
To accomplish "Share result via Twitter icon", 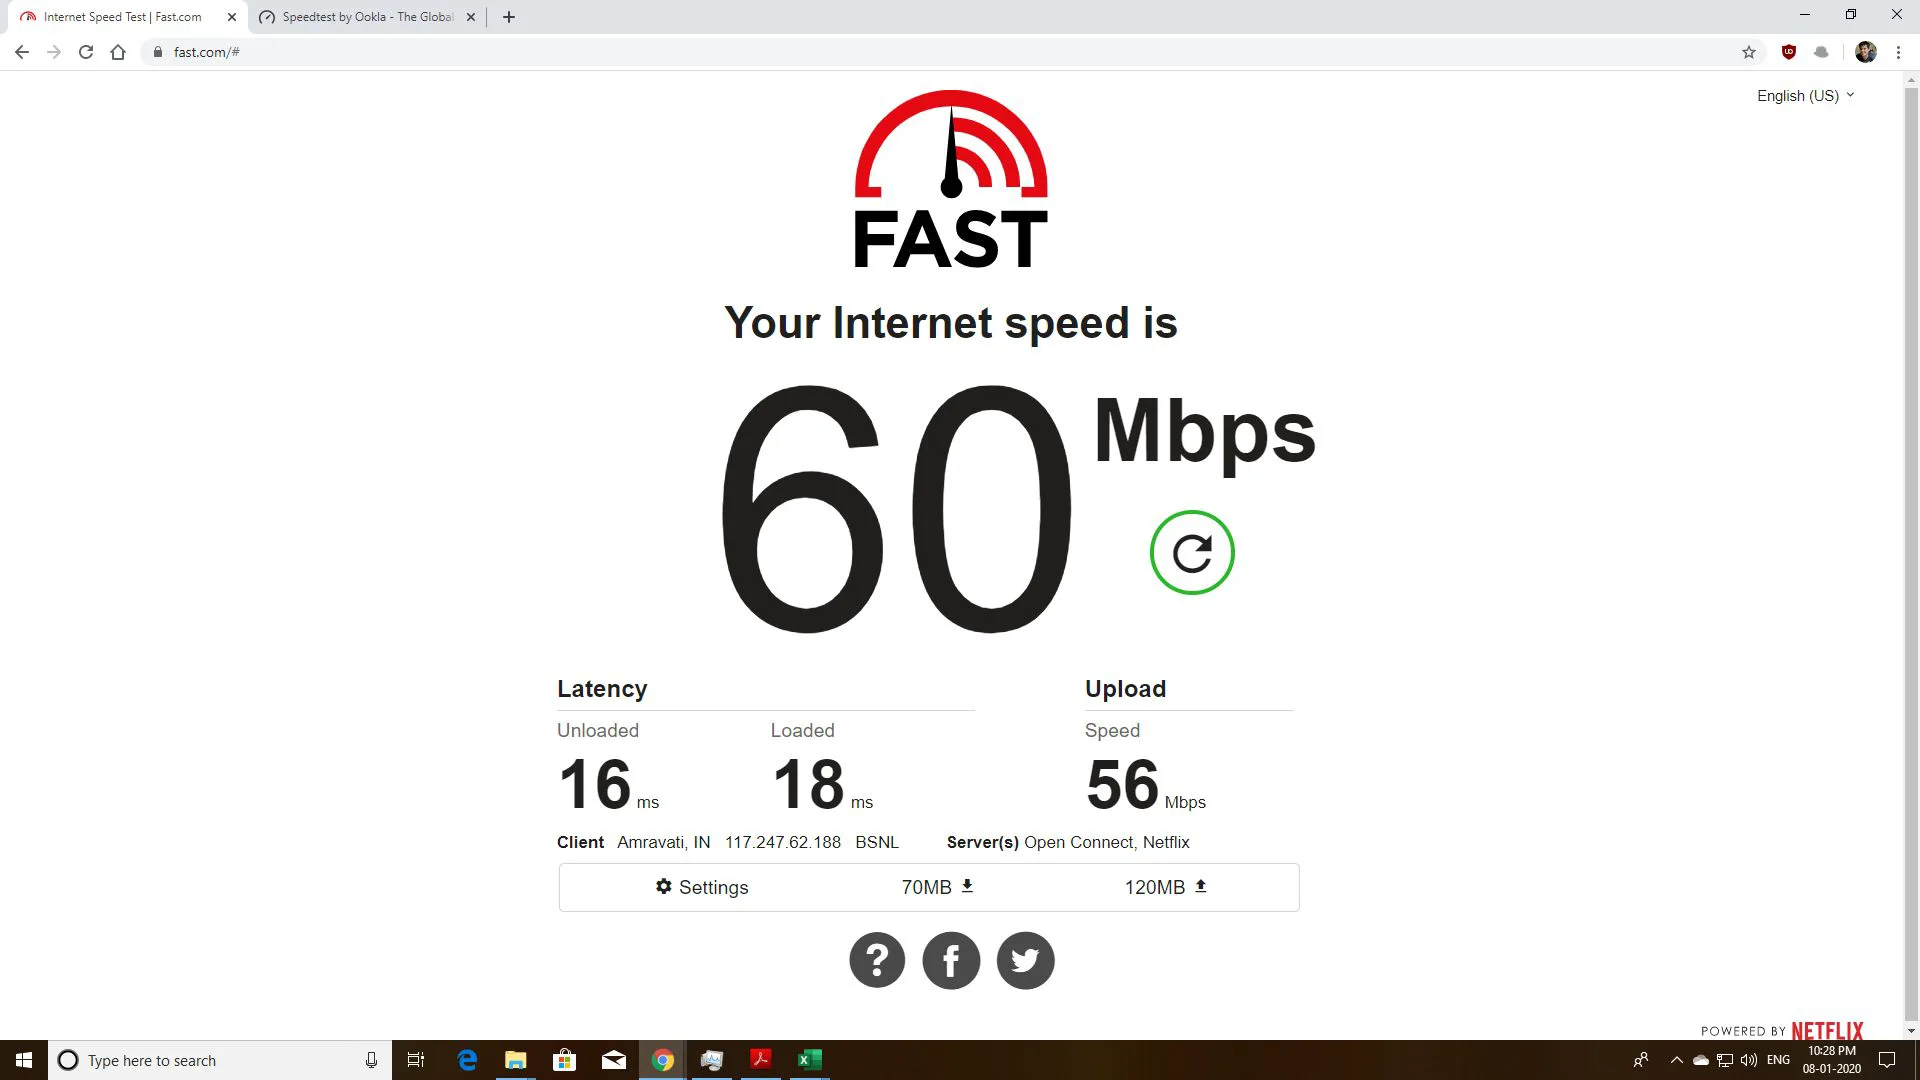I will [x=1025, y=961].
